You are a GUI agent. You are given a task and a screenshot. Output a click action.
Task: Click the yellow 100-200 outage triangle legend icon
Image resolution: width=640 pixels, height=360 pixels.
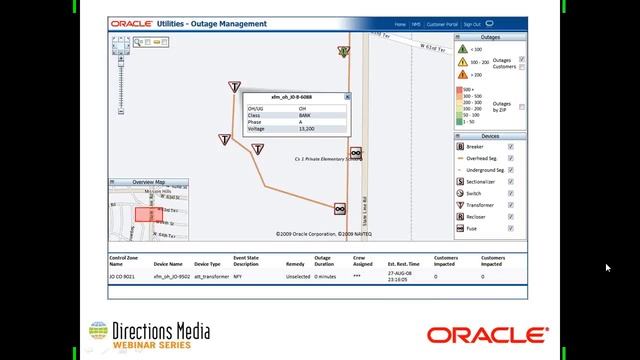[x=462, y=62]
